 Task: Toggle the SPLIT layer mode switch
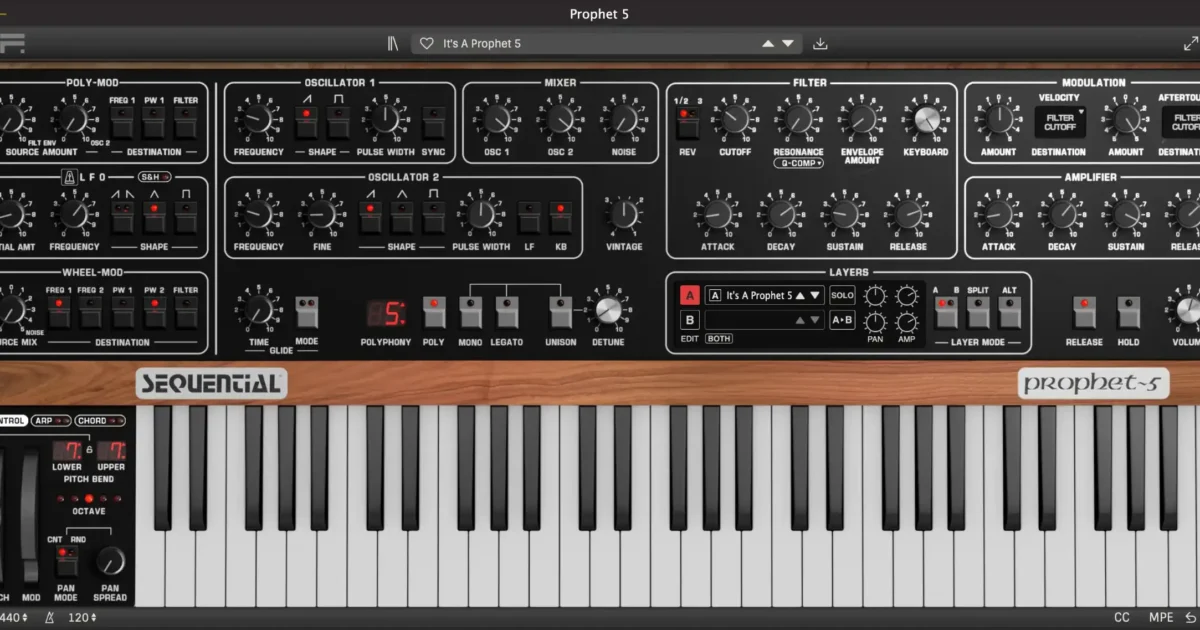(x=978, y=312)
